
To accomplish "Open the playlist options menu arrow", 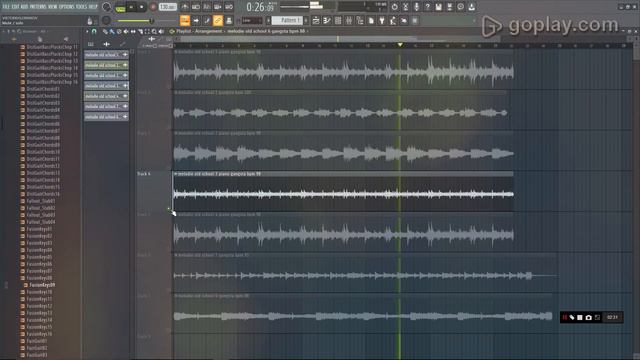I will coord(87,31).
